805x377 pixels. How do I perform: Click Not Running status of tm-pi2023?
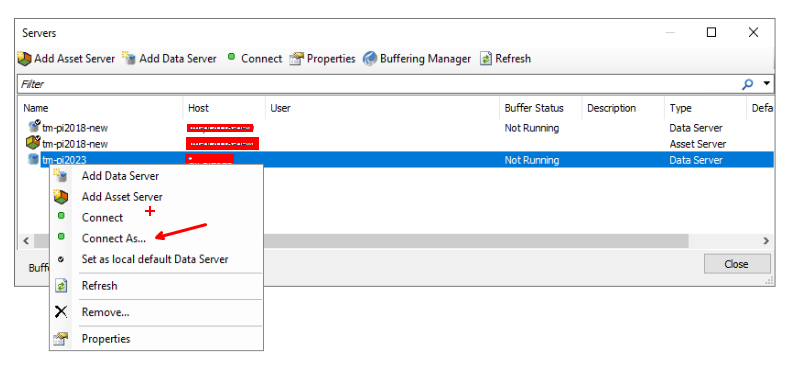coord(531,160)
